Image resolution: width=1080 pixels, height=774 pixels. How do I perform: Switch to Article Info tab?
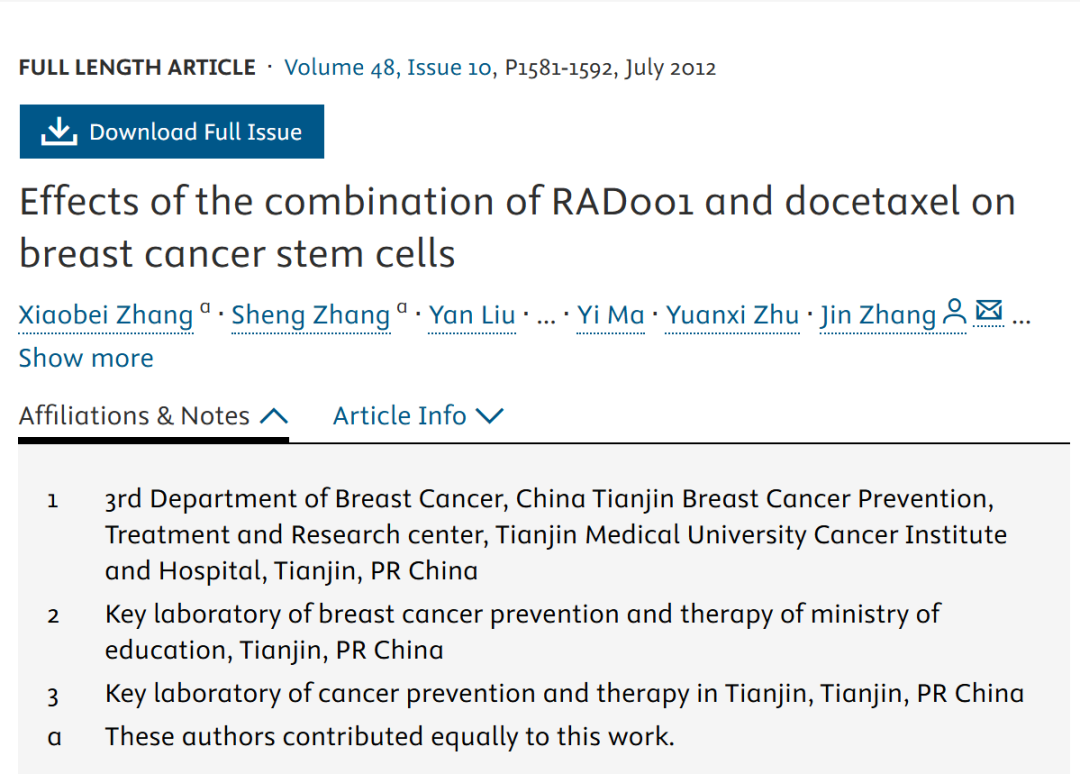[x=418, y=416]
